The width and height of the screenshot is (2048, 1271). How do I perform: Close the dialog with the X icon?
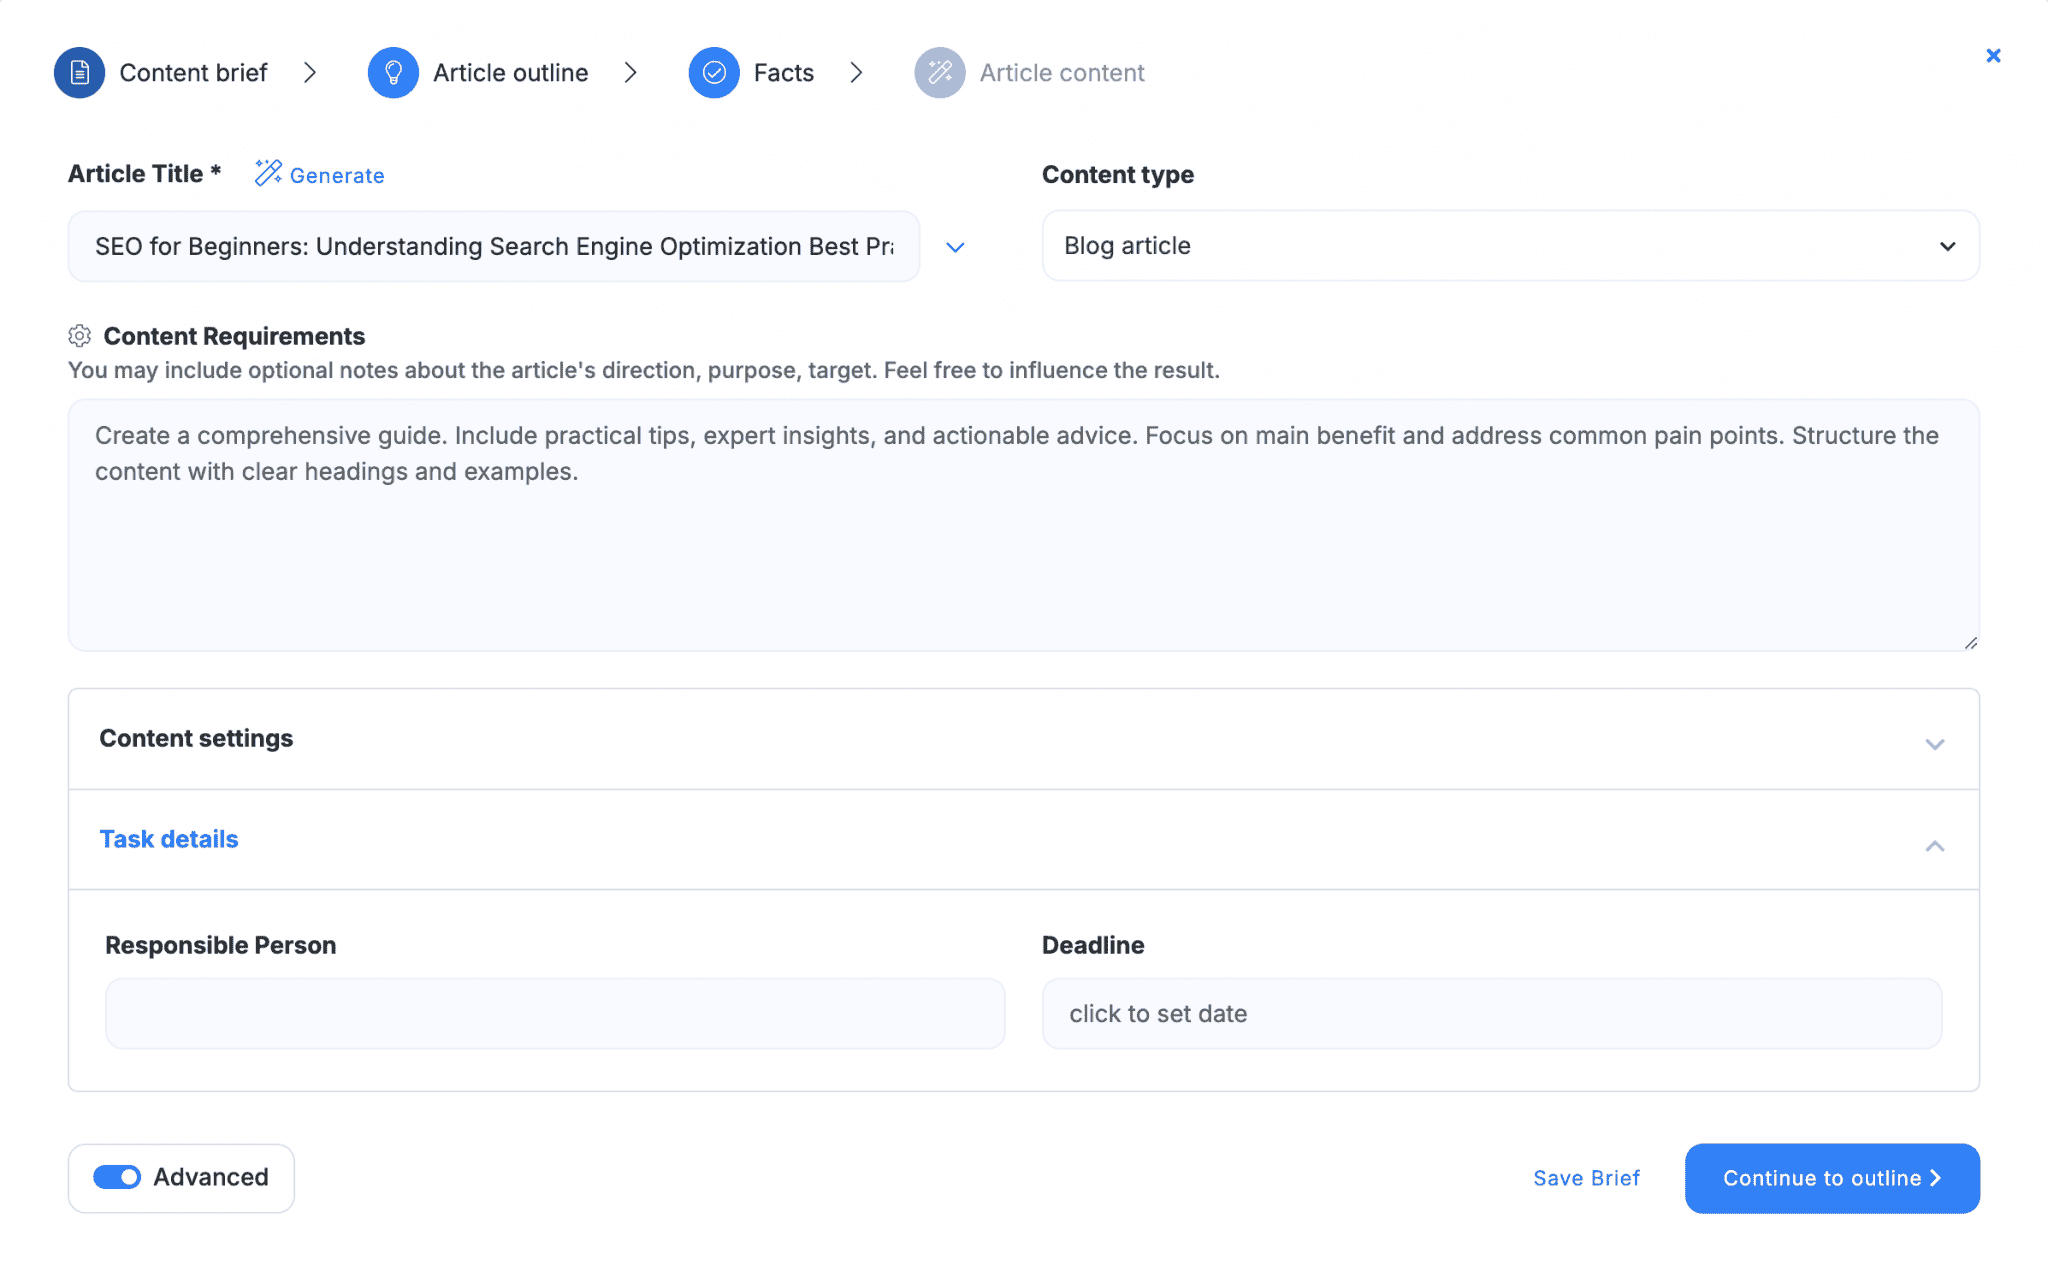click(1994, 56)
